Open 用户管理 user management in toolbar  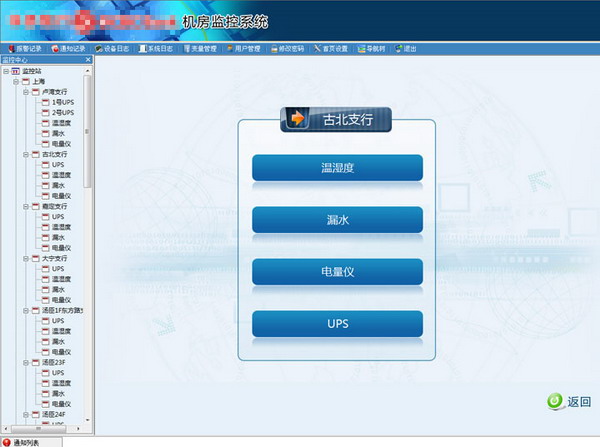[243, 48]
